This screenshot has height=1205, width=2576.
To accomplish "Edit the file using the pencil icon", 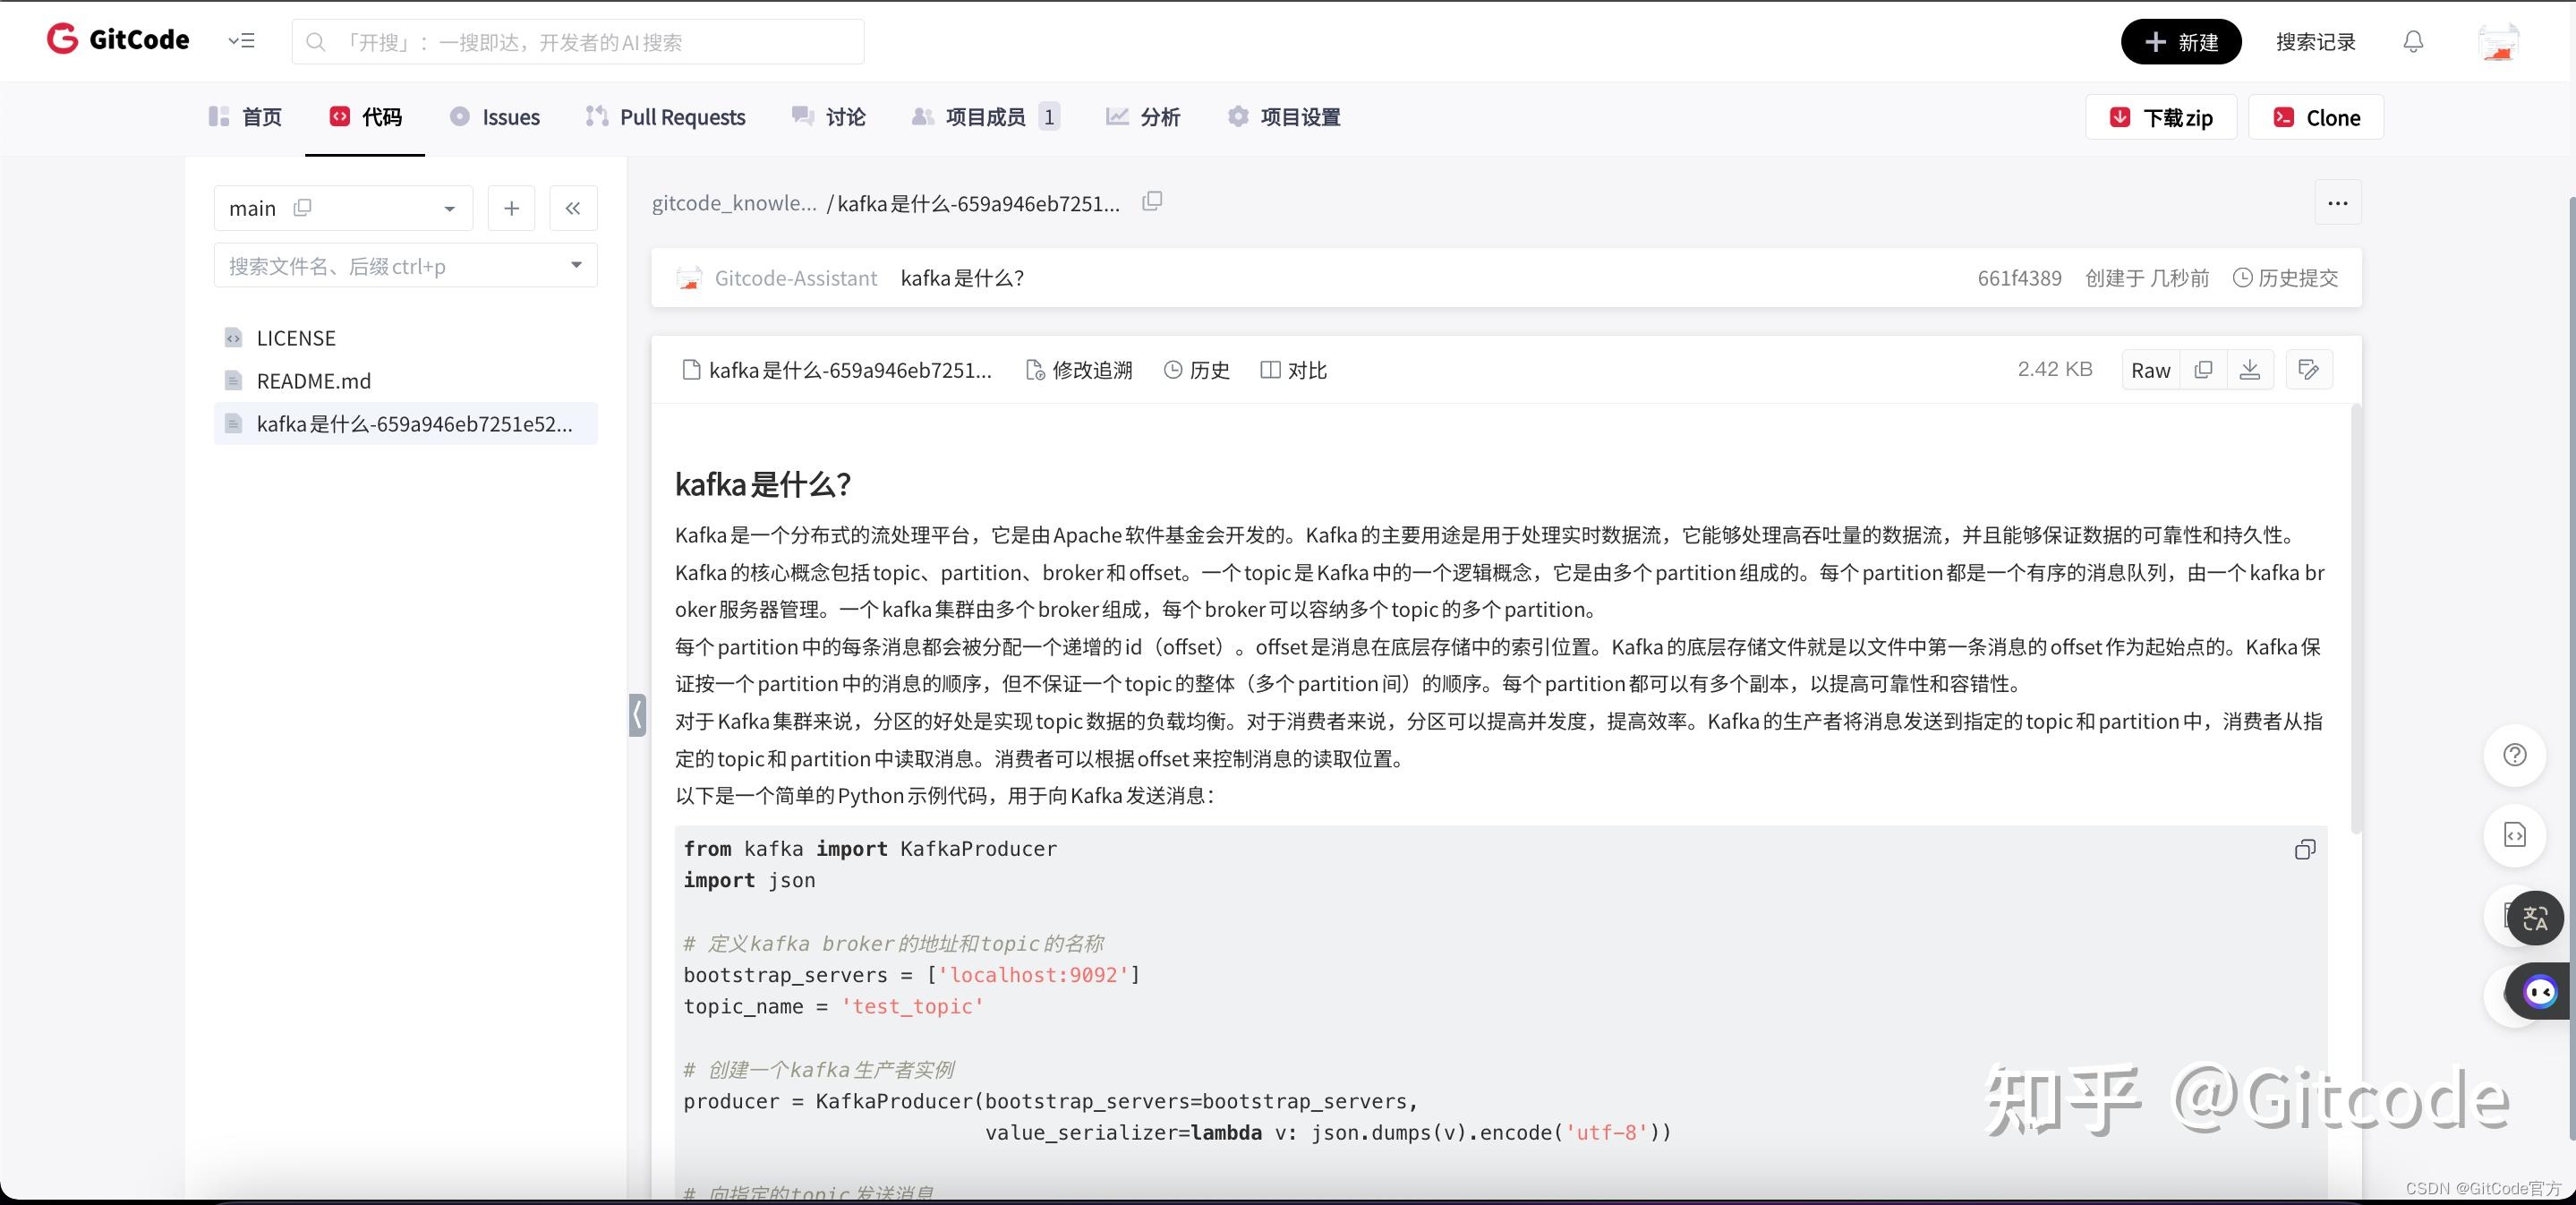I will point(2308,369).
